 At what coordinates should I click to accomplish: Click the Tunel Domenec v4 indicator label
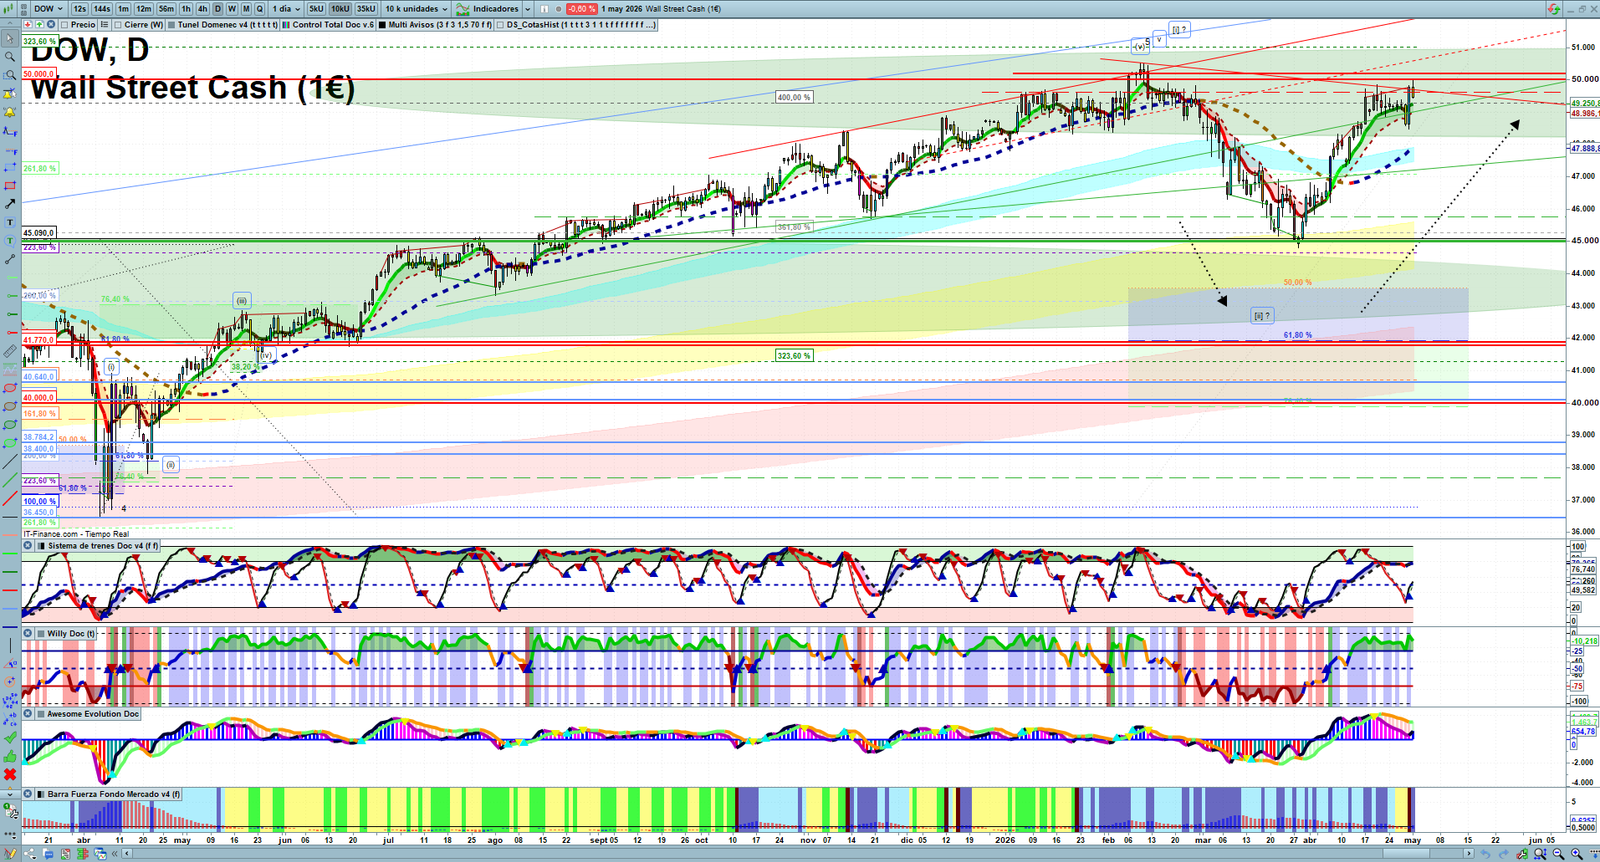coord(227,24)
